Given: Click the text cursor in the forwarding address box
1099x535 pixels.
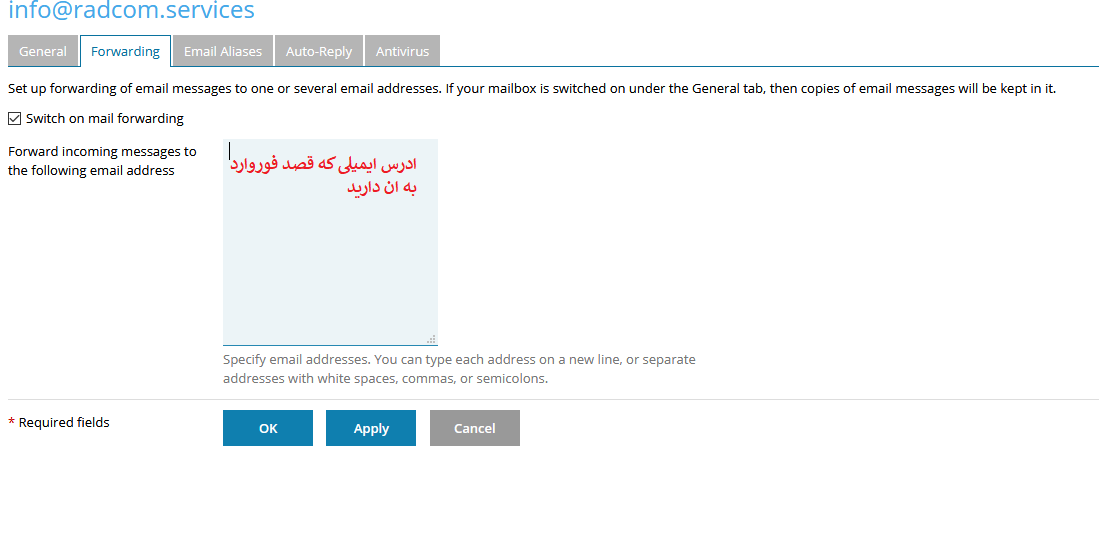Looking at the screenshot, I should point(230,151).
